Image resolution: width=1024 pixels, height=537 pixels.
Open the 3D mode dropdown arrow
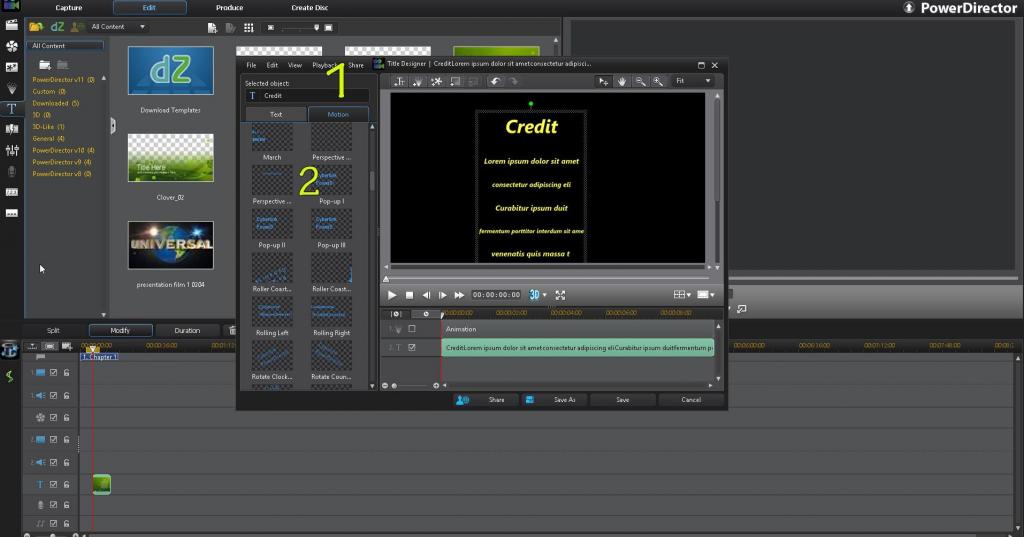(545, 295)
